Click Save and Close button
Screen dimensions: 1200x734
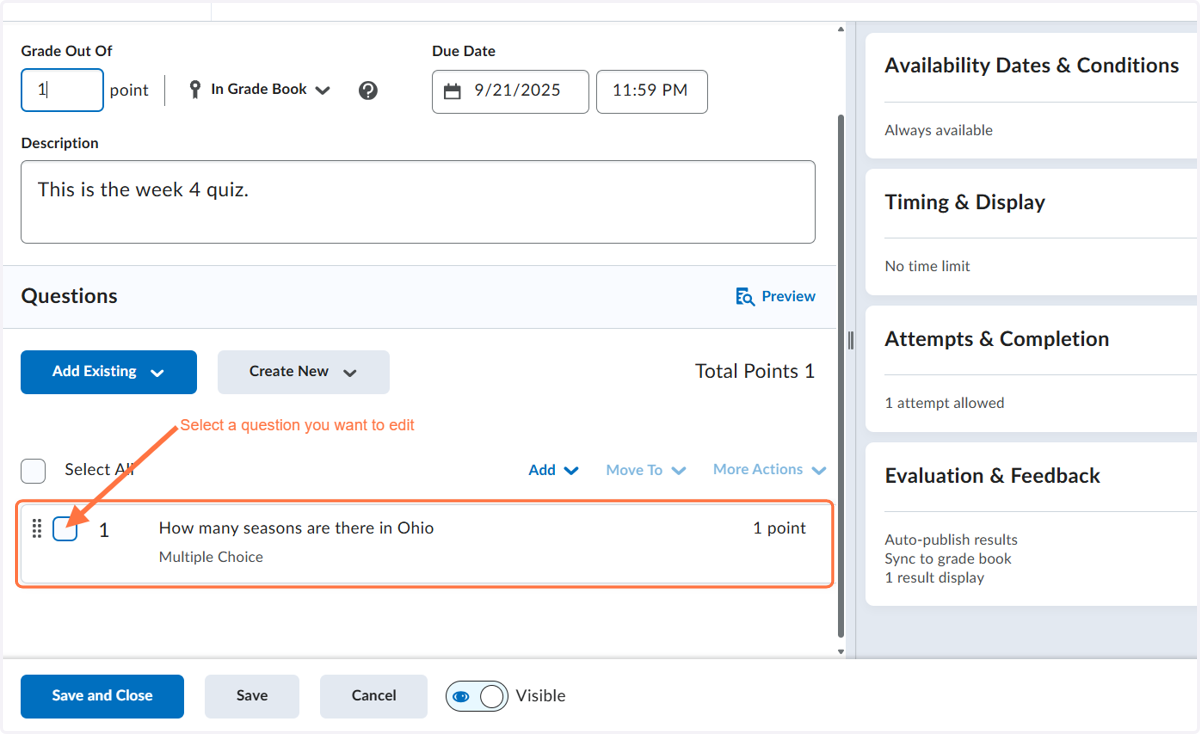tap(102, 696)
